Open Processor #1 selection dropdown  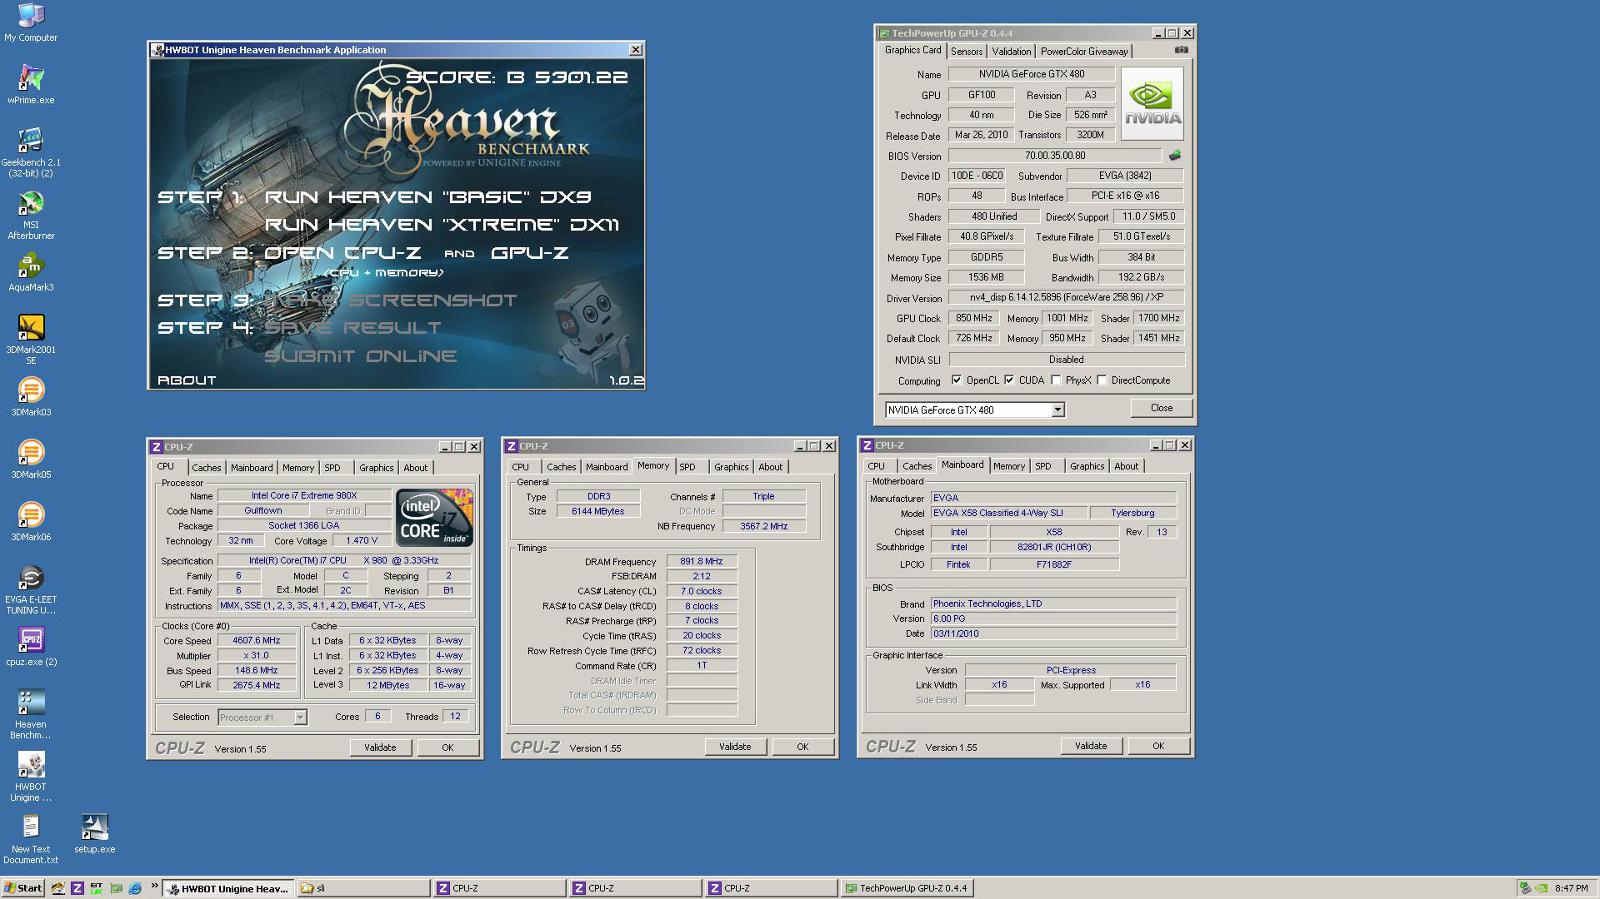pos(299,717)
